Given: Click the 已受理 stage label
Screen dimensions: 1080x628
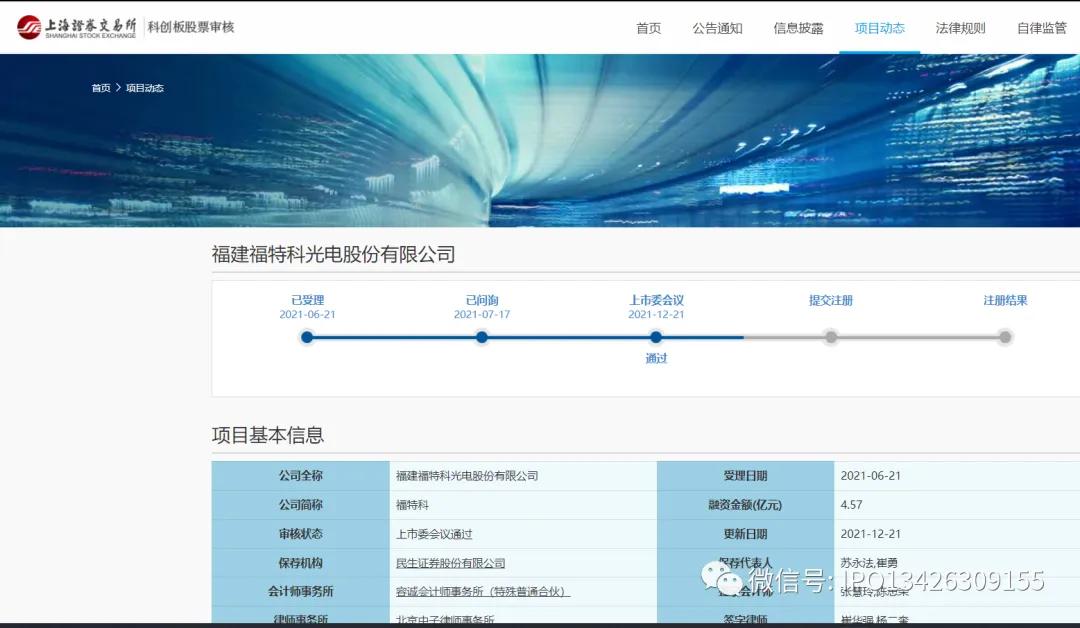Looking at the screenshot, I should (307, 300).
